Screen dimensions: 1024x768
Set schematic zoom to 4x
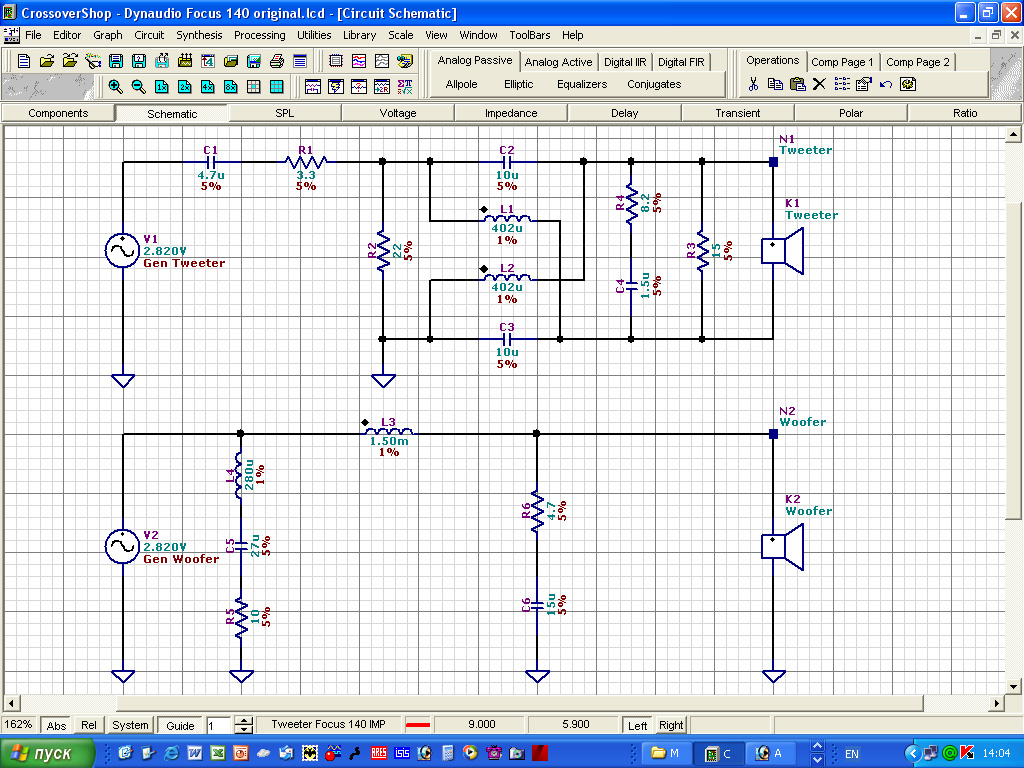pyautogui.click(x=208, y=86)
